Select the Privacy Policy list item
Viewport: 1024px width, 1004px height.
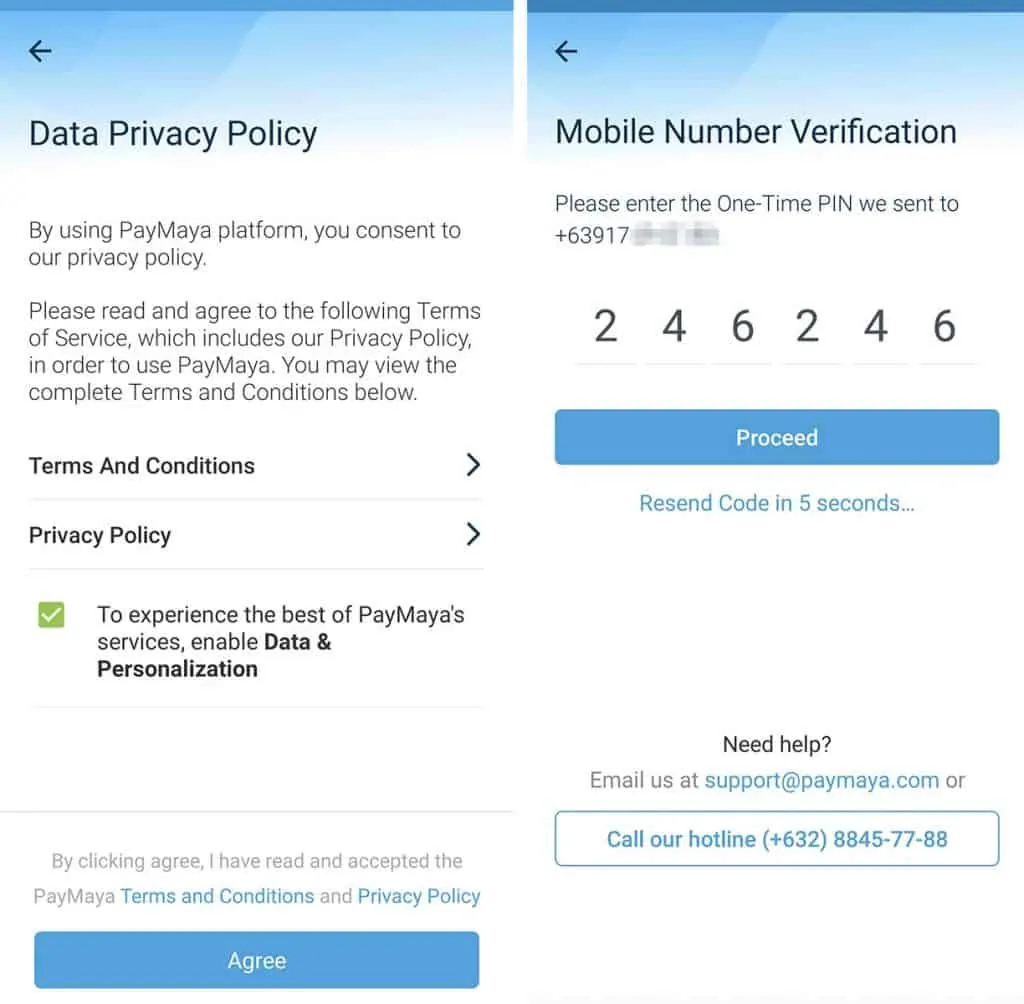[100, 535]
